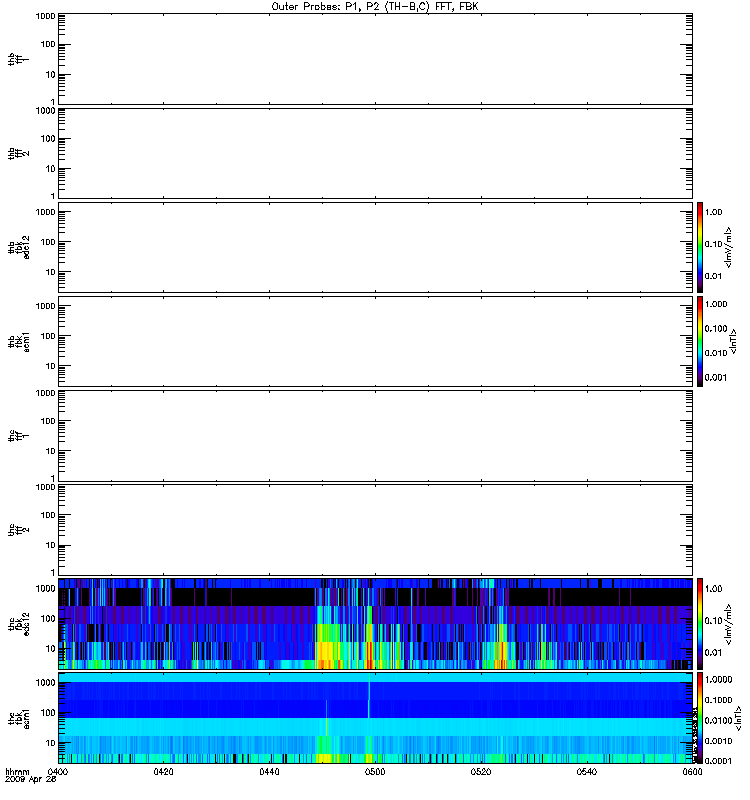Click the "hhmm" axis unit label
The width and height of the screenshot is (750, 800).
pos(17,771)
